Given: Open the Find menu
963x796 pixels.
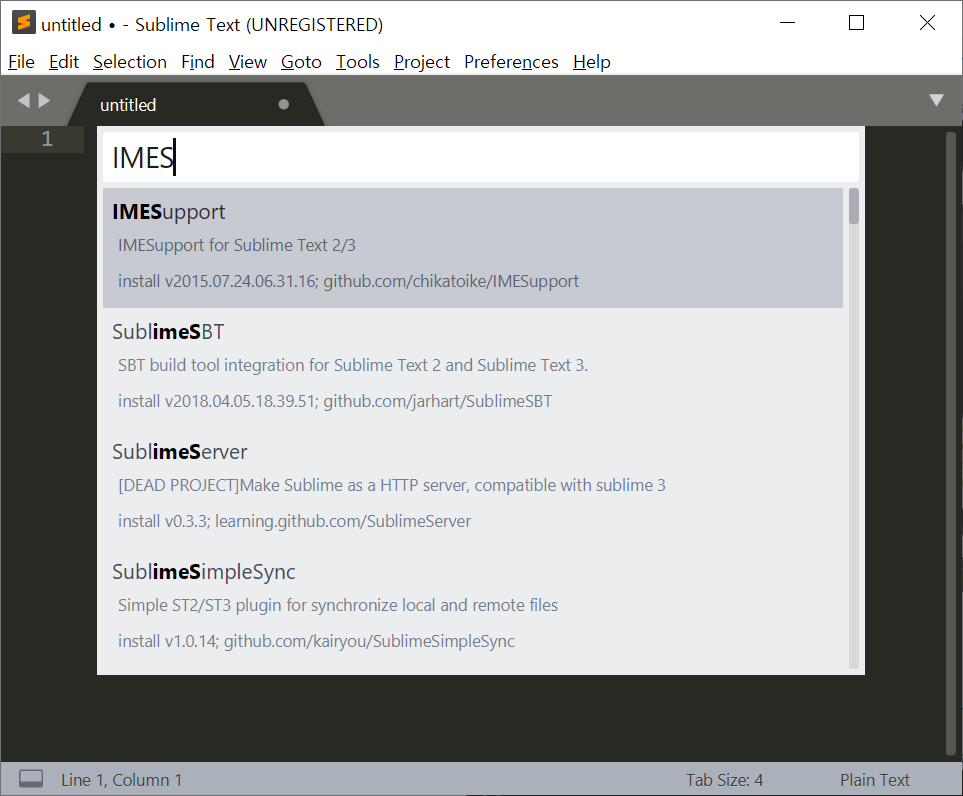Looking at the screenshot, I should point(198,62).
